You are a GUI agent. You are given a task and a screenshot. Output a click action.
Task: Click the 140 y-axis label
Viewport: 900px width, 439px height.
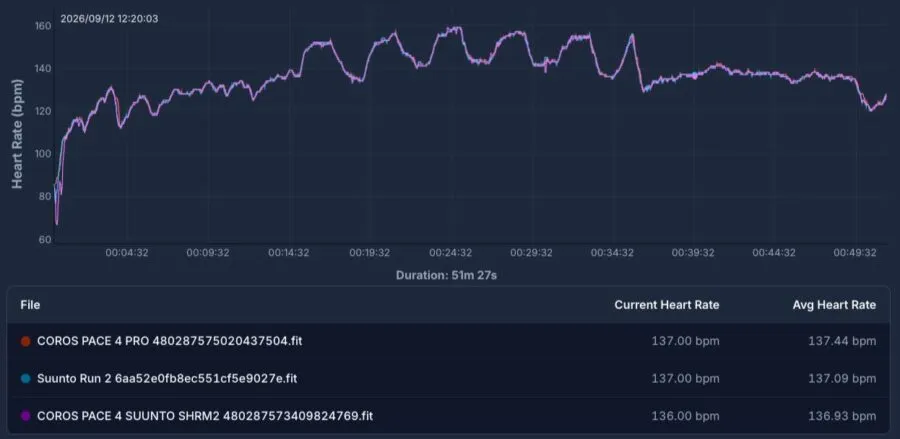tap(44, 69)
